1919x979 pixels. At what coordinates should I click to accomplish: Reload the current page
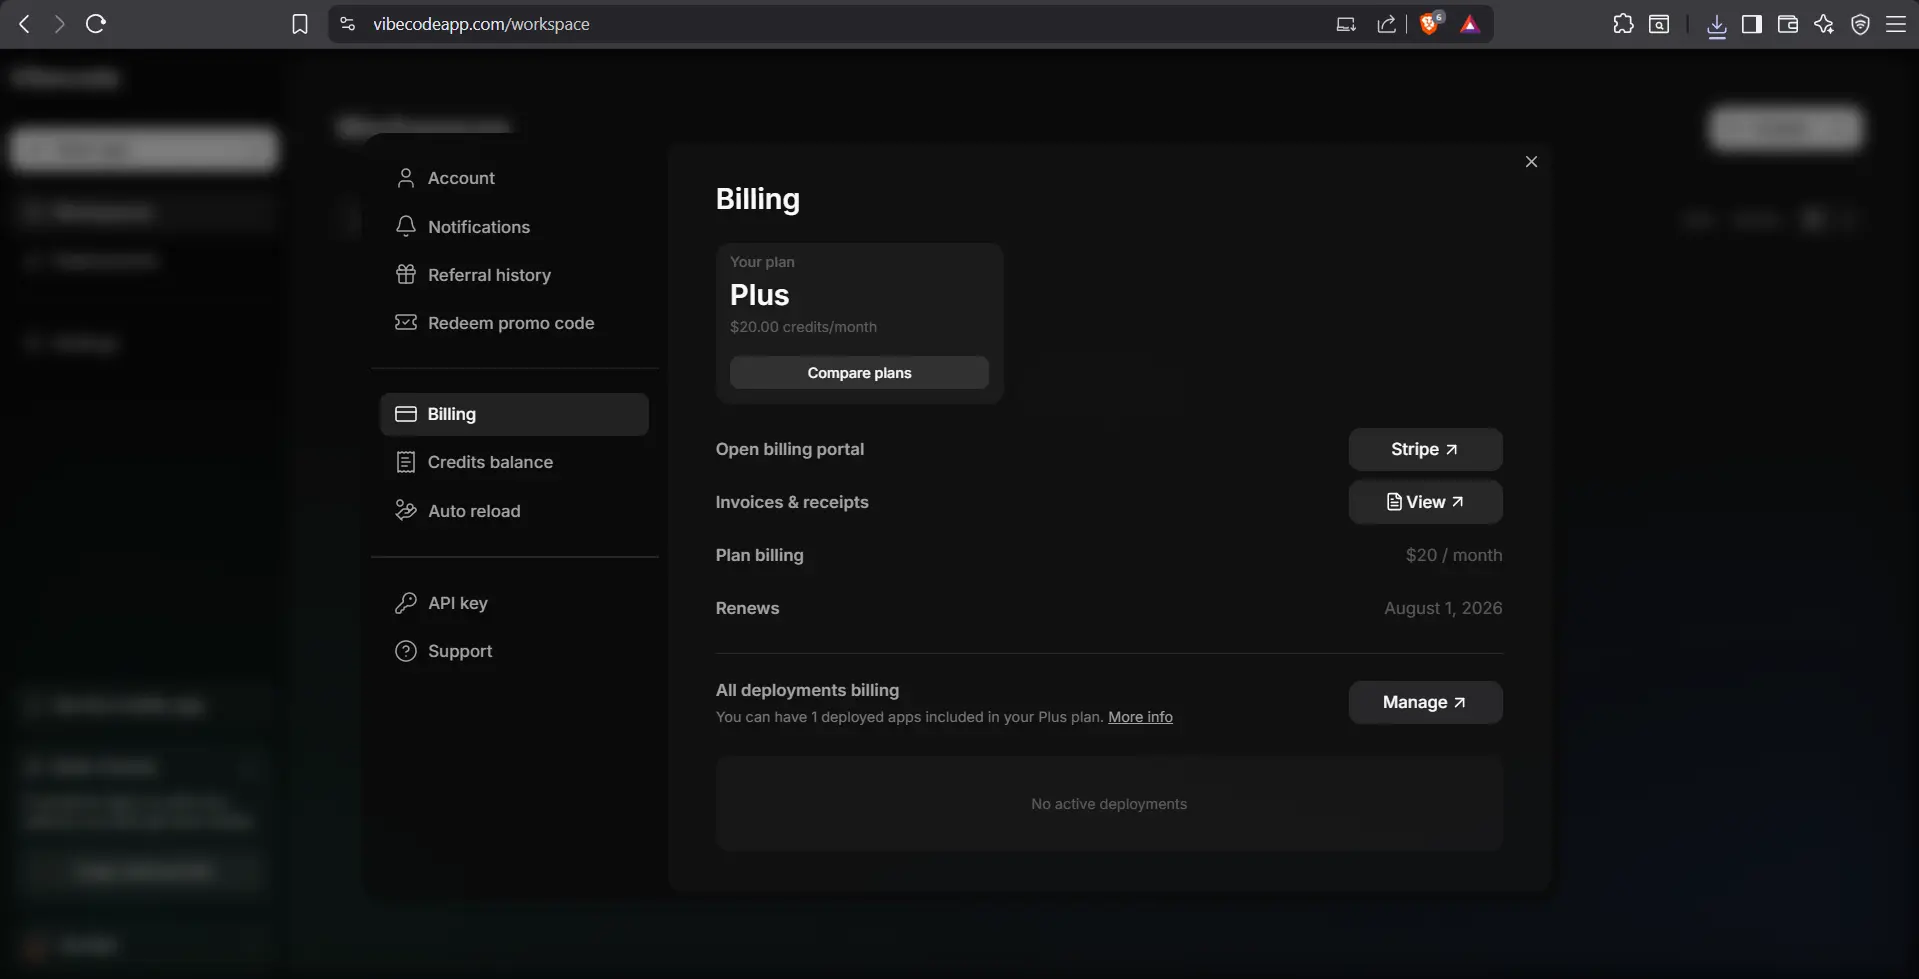click(x=96, y=24)
